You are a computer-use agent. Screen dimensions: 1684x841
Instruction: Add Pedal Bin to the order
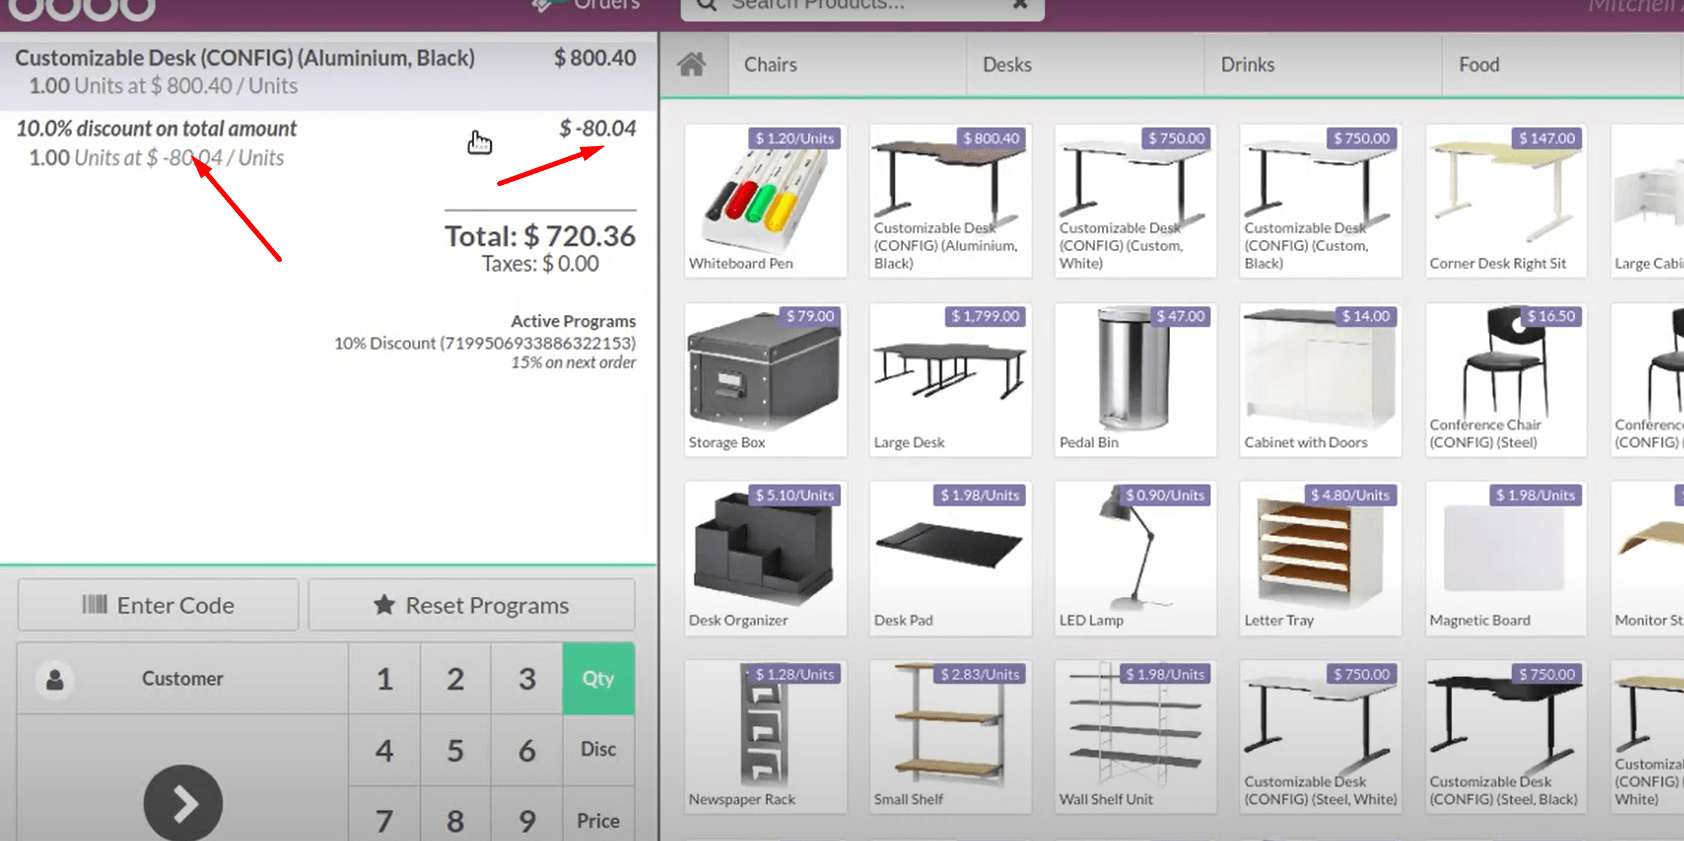point(1135,379)
